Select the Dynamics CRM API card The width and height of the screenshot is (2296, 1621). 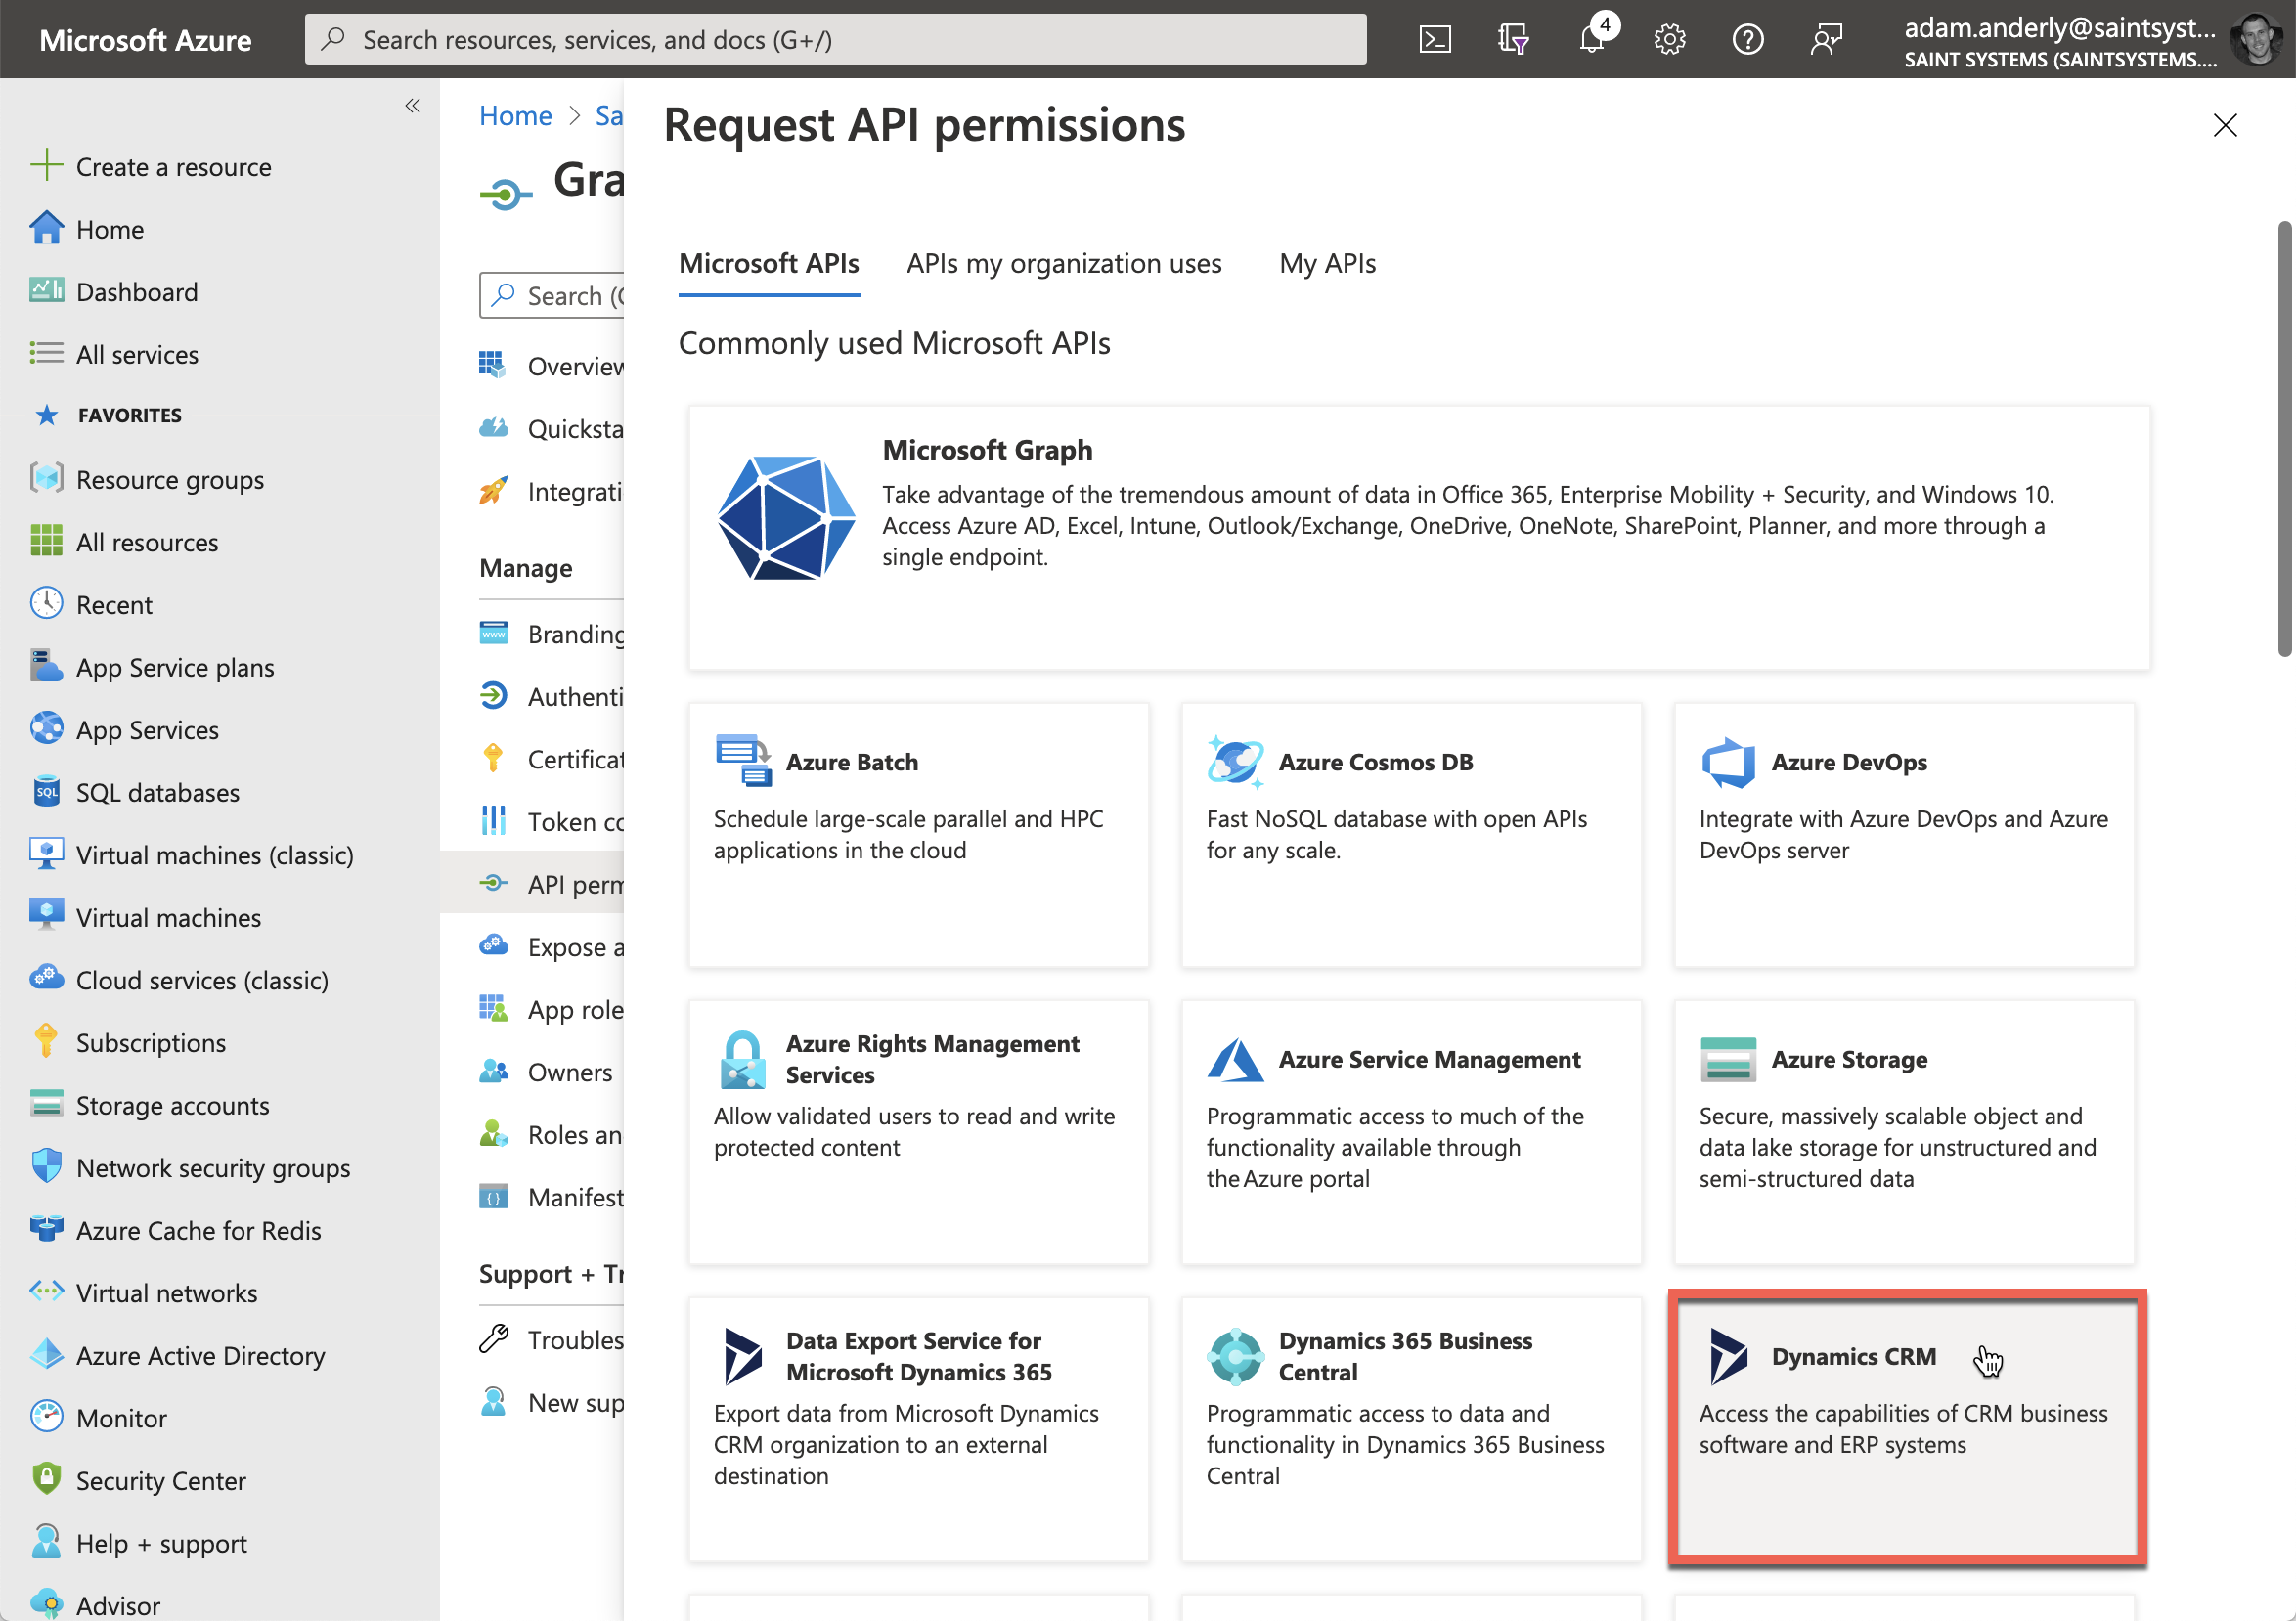1907,1428
